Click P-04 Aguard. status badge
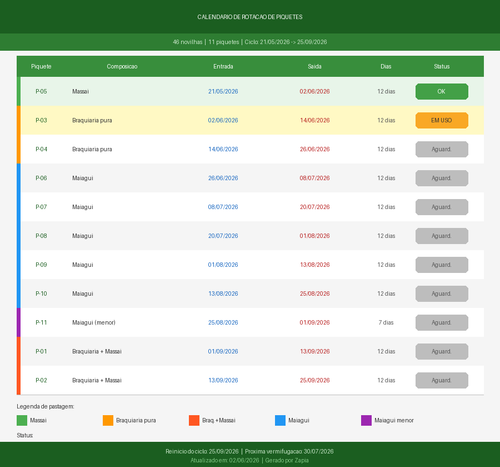This screenshot has width=500, height=467. coord(442,149)
